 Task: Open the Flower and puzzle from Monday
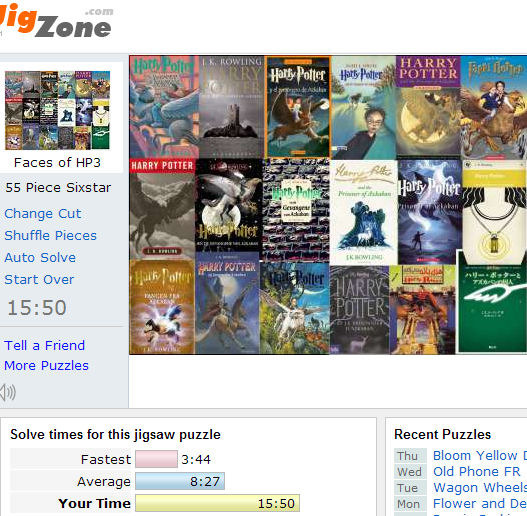[480, 504]
